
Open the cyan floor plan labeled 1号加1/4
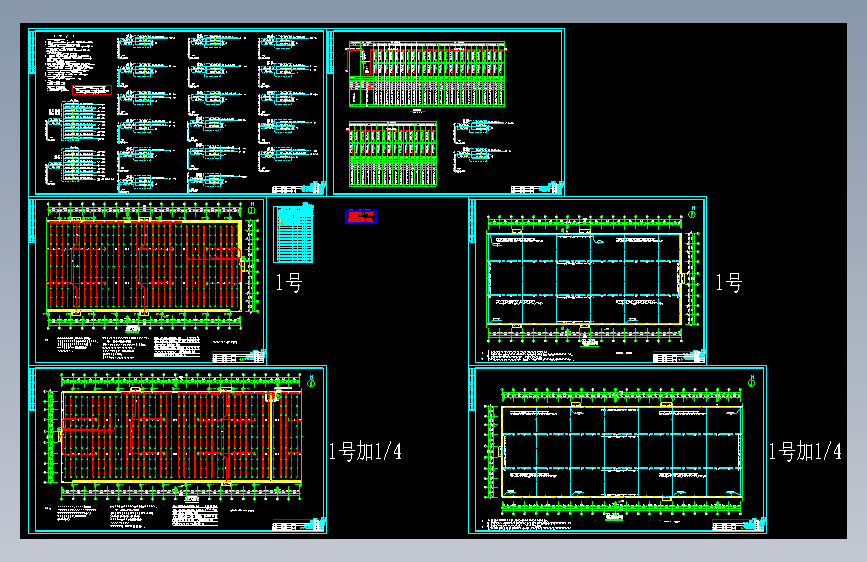click(617, 449)
